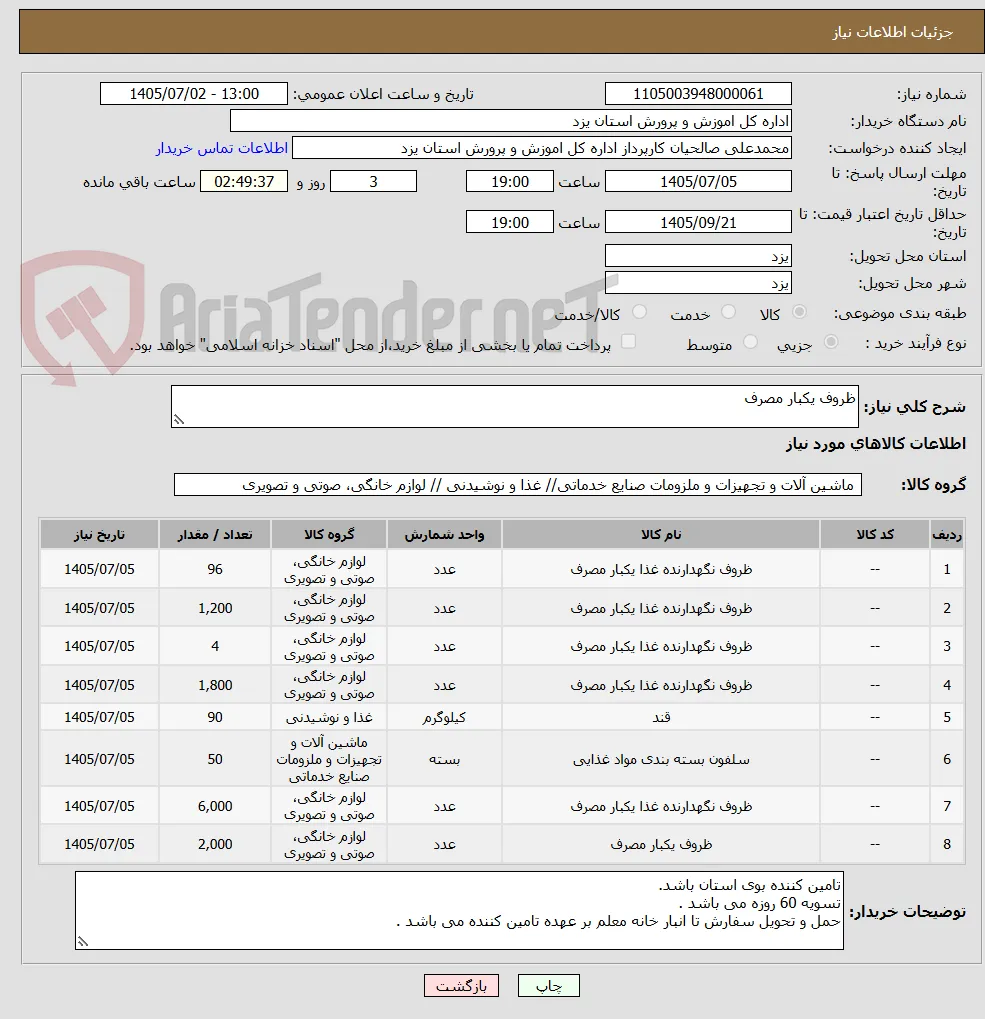
Task: Click the کد کالا column header
Action: pyautogui.click(x=875, y=534)
